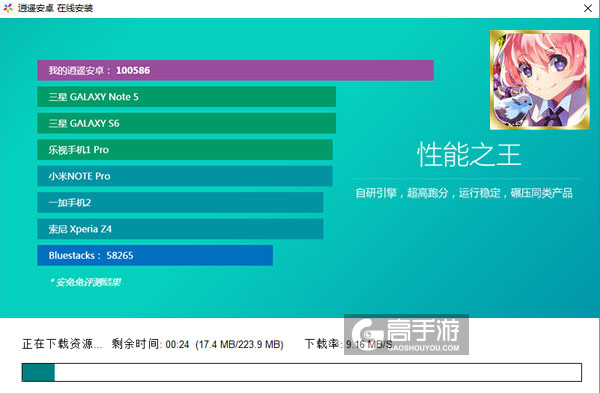
Task: Select the 一加手机2 bar
Action: point(180,202)
